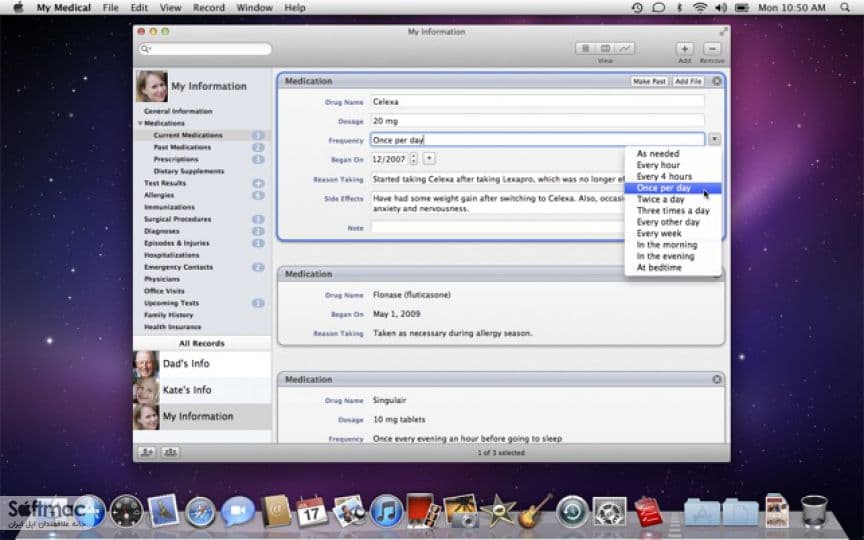Screen dimensions: 864x540
Task: Click the add person icon at bottom left
Action: [147, 452]
